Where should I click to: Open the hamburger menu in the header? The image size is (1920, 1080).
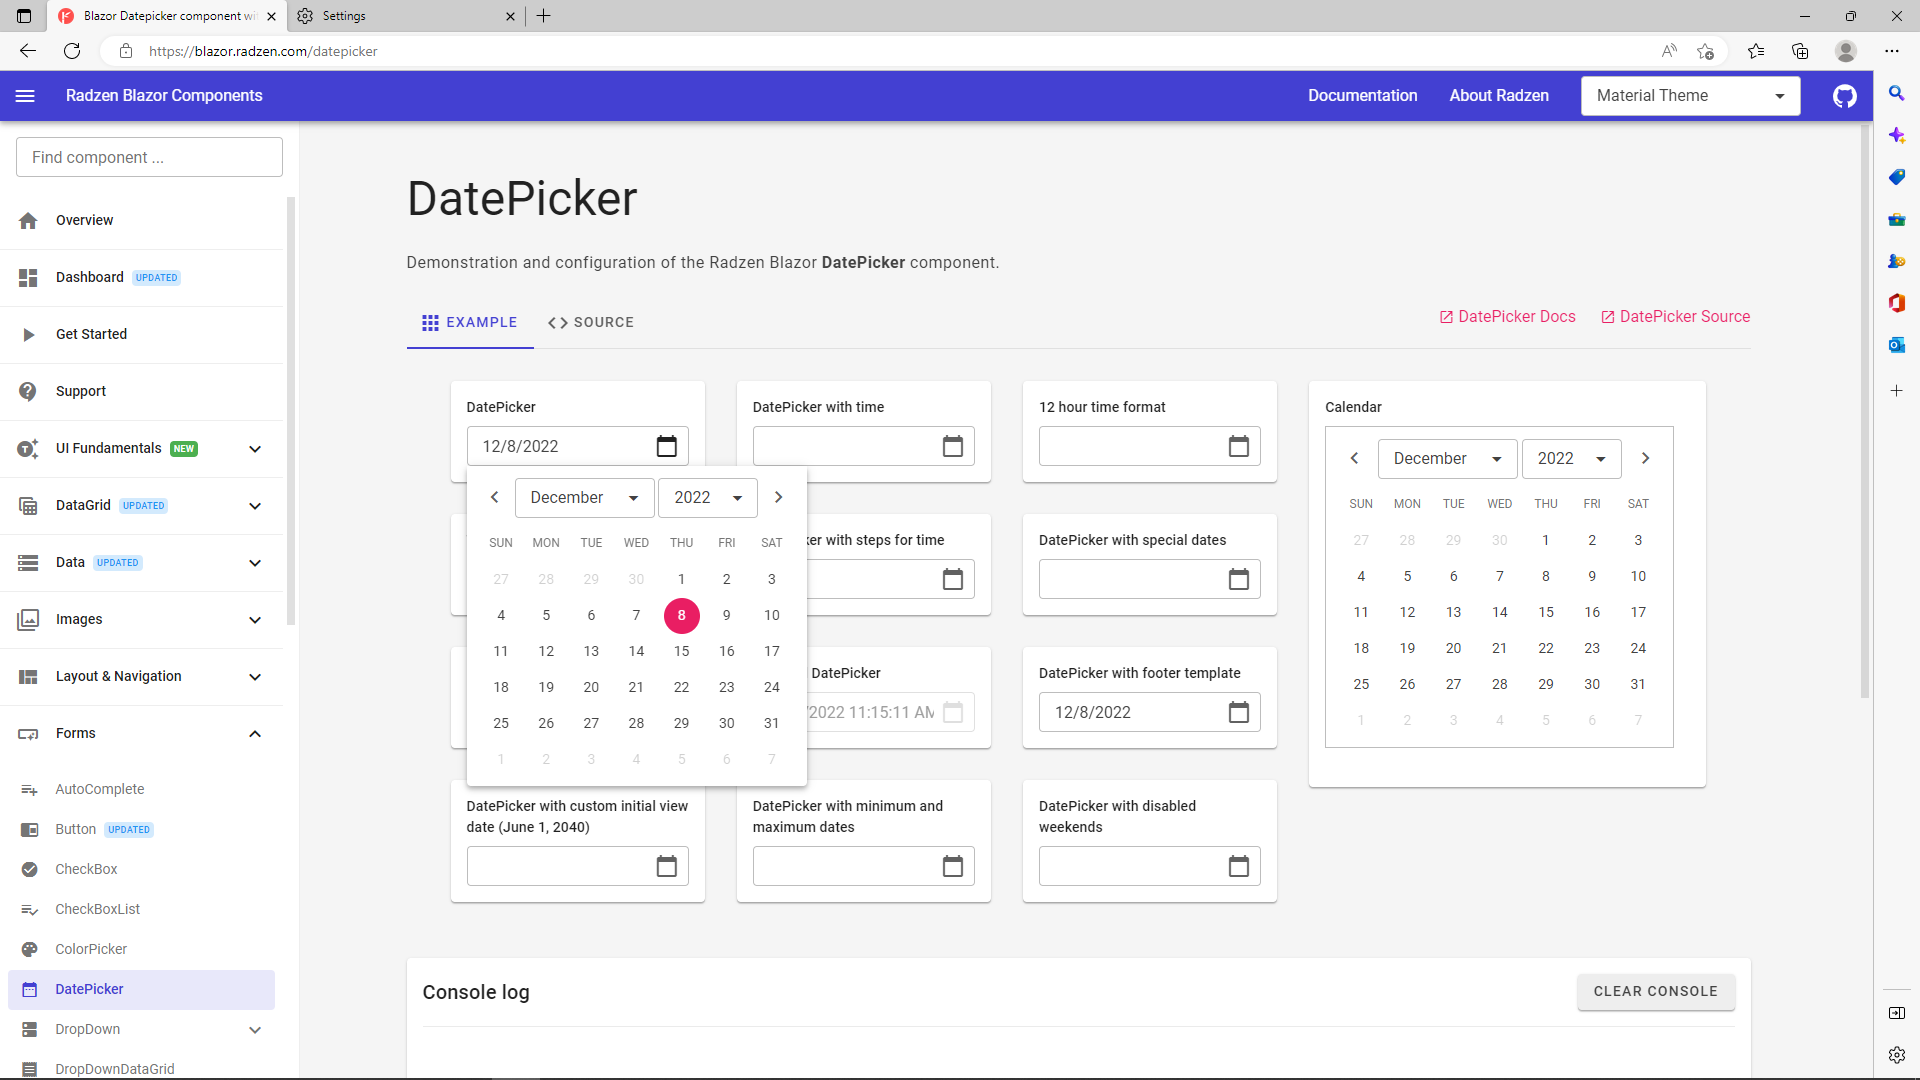click(25, 96)
